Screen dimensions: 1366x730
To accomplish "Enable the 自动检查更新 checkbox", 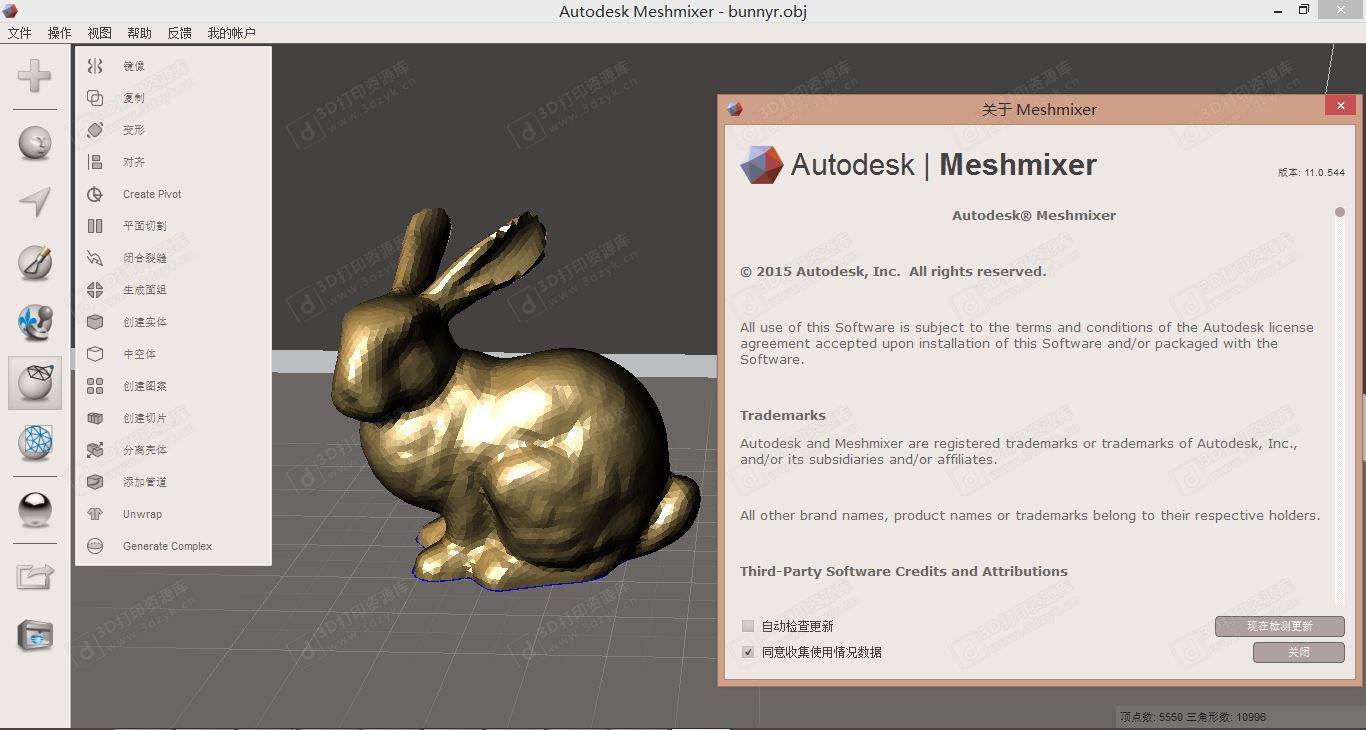I will click(748, 626).
